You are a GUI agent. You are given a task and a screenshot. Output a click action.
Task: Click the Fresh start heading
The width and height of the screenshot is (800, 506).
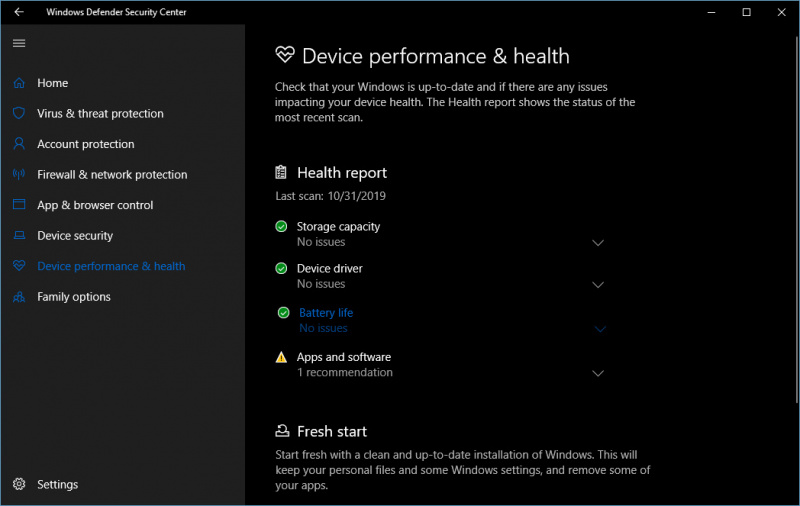(x=332, y=432)
